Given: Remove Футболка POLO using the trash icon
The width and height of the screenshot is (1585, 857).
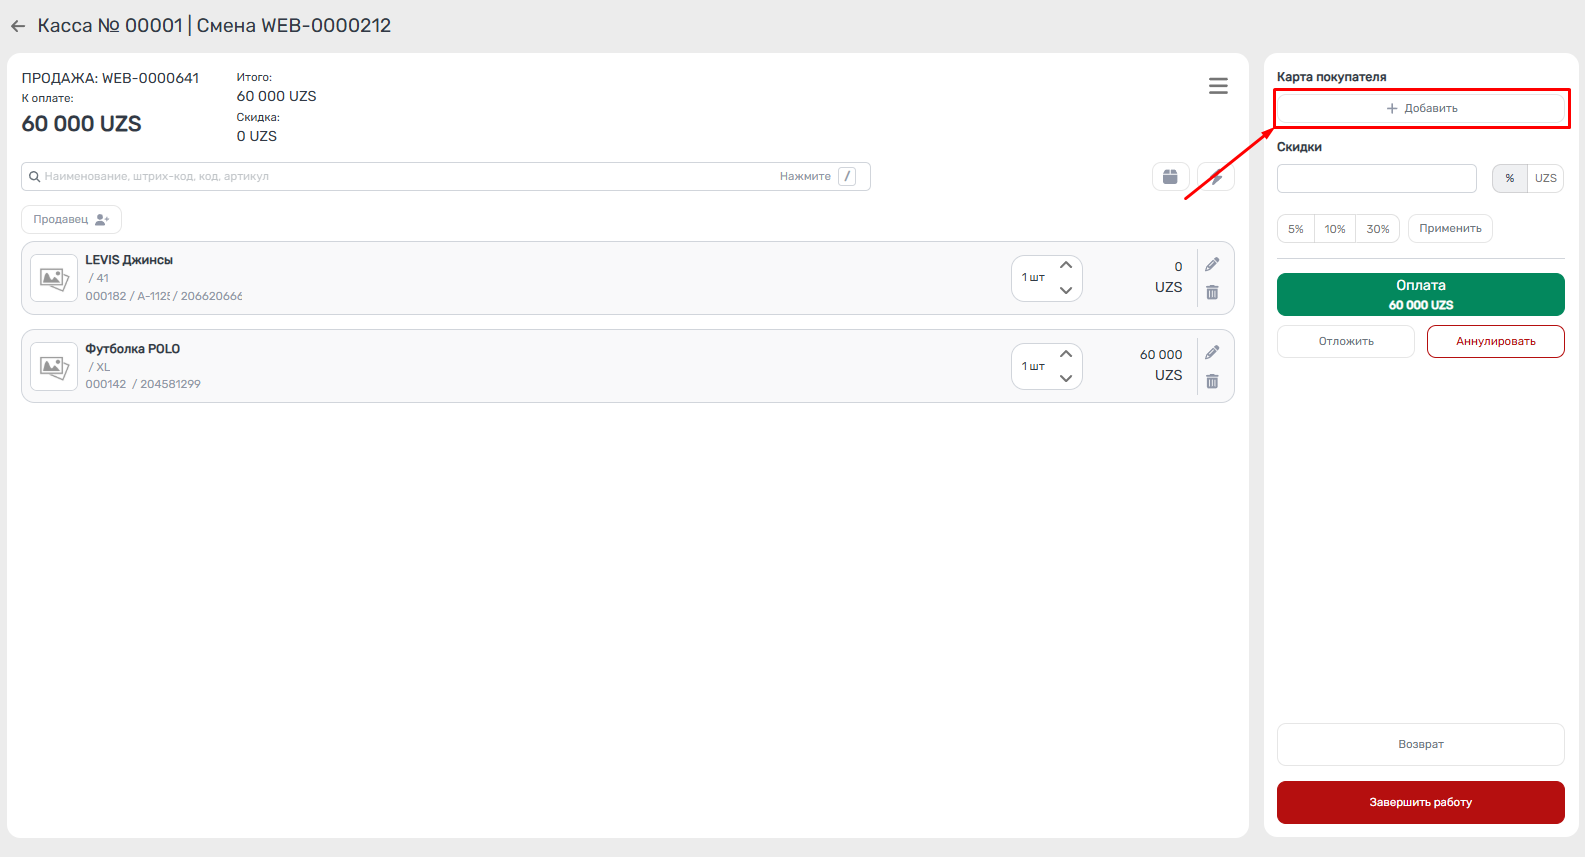Looking at the screenshot, I should point(1212,382).
